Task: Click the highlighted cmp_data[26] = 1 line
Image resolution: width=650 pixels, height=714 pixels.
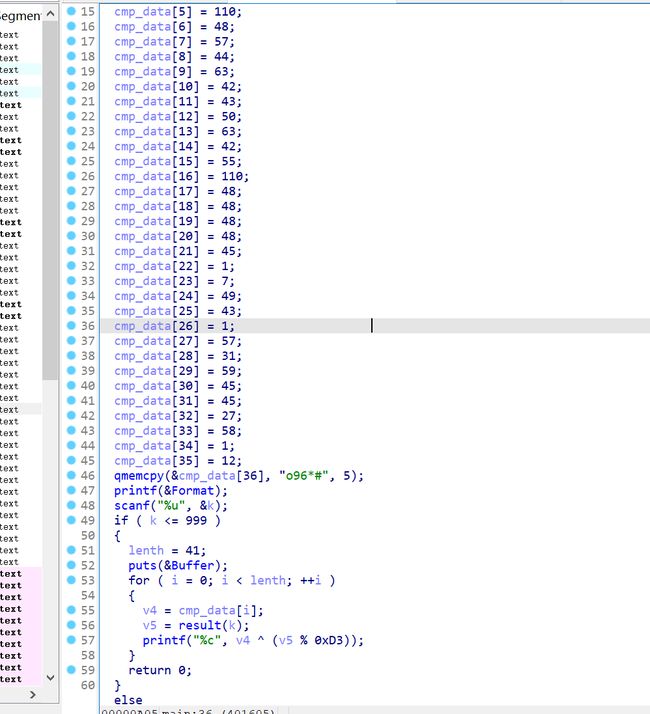Action: tap(174, 326)
